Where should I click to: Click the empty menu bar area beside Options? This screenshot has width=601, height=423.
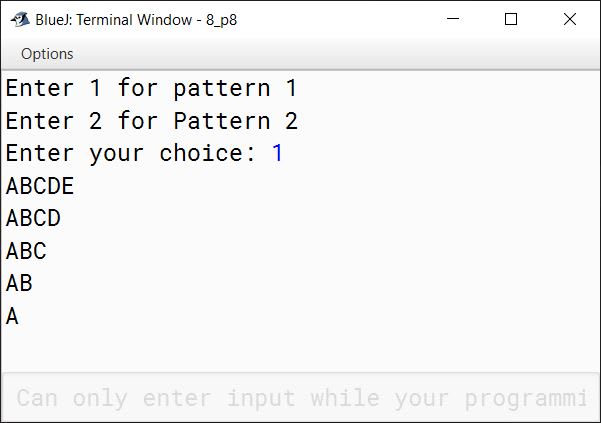337,54
